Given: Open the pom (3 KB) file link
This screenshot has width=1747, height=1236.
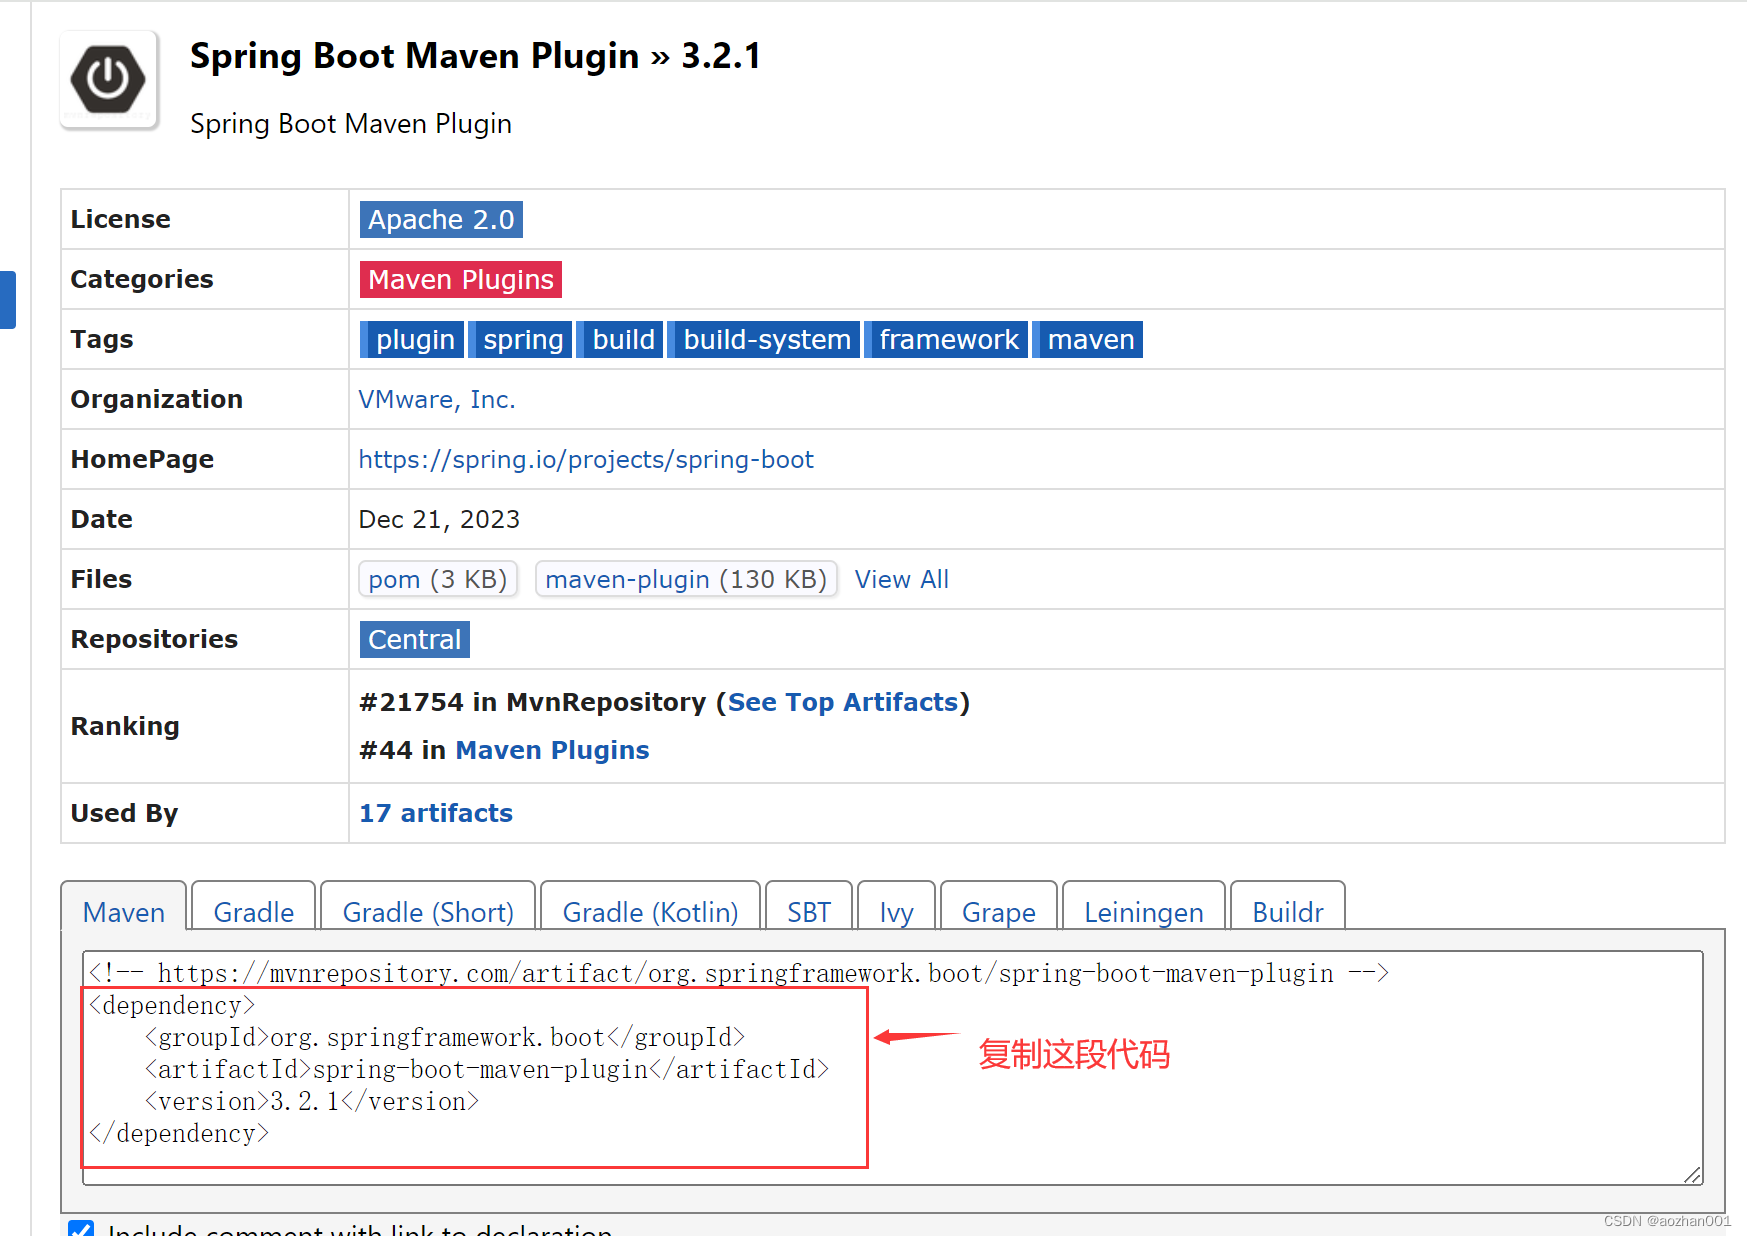Looking at the screenshot, I should [437, 579].
